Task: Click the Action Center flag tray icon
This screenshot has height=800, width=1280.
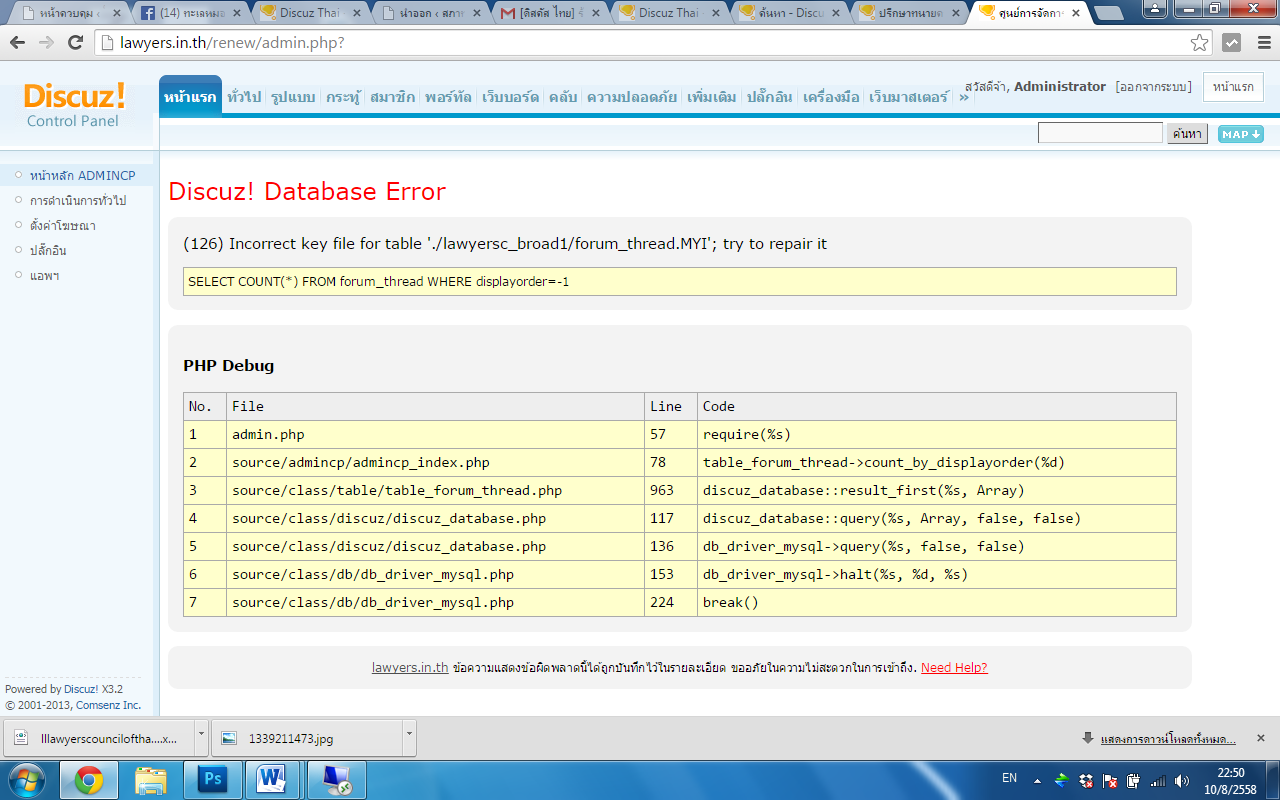Action: tap(1110, 780)
